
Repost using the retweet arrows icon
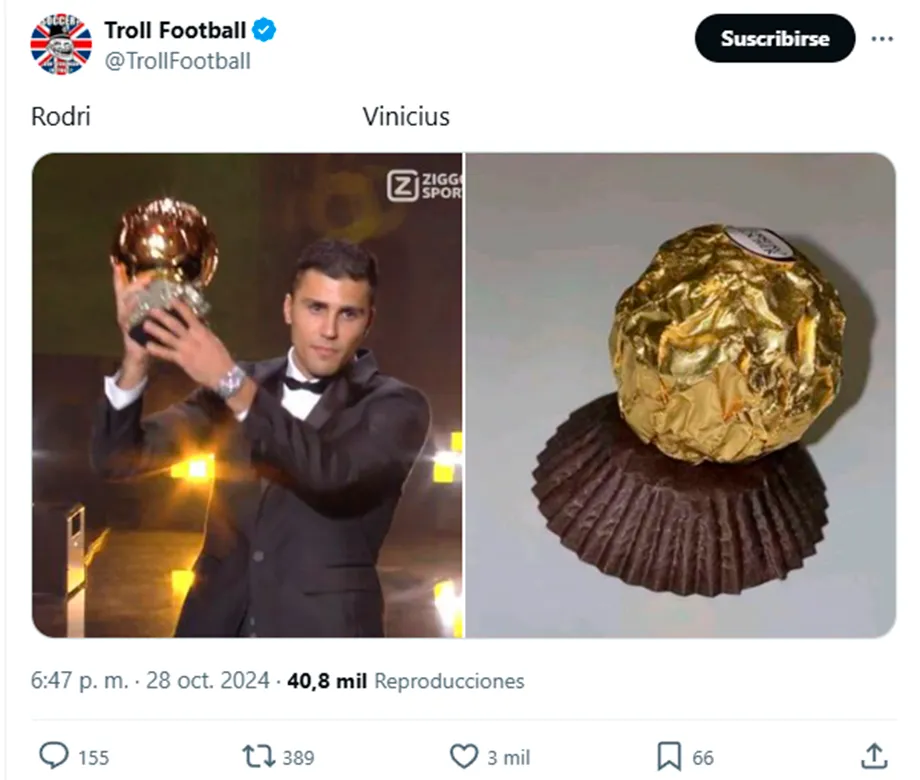[x=259, y=756]
